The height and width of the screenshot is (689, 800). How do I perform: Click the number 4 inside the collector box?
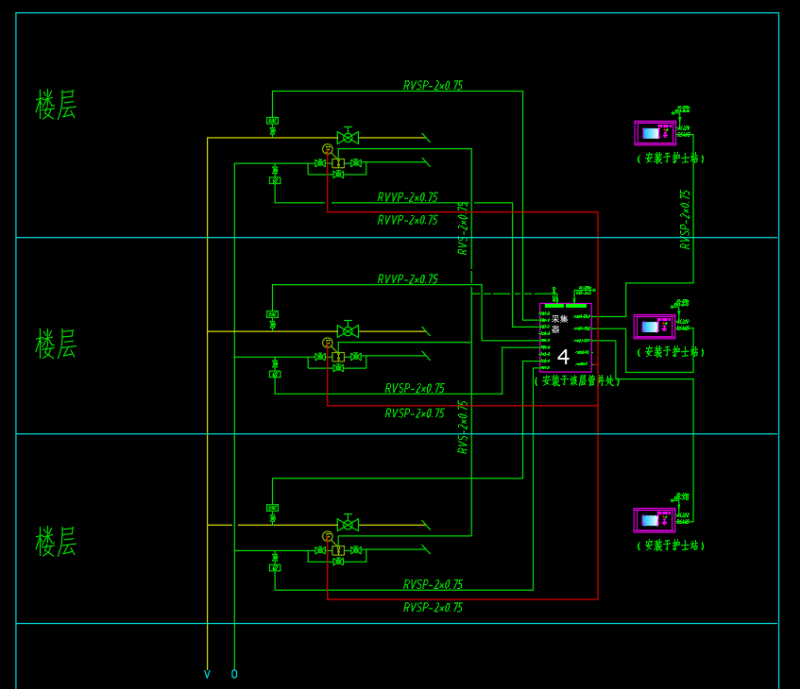tap(563, 356)
